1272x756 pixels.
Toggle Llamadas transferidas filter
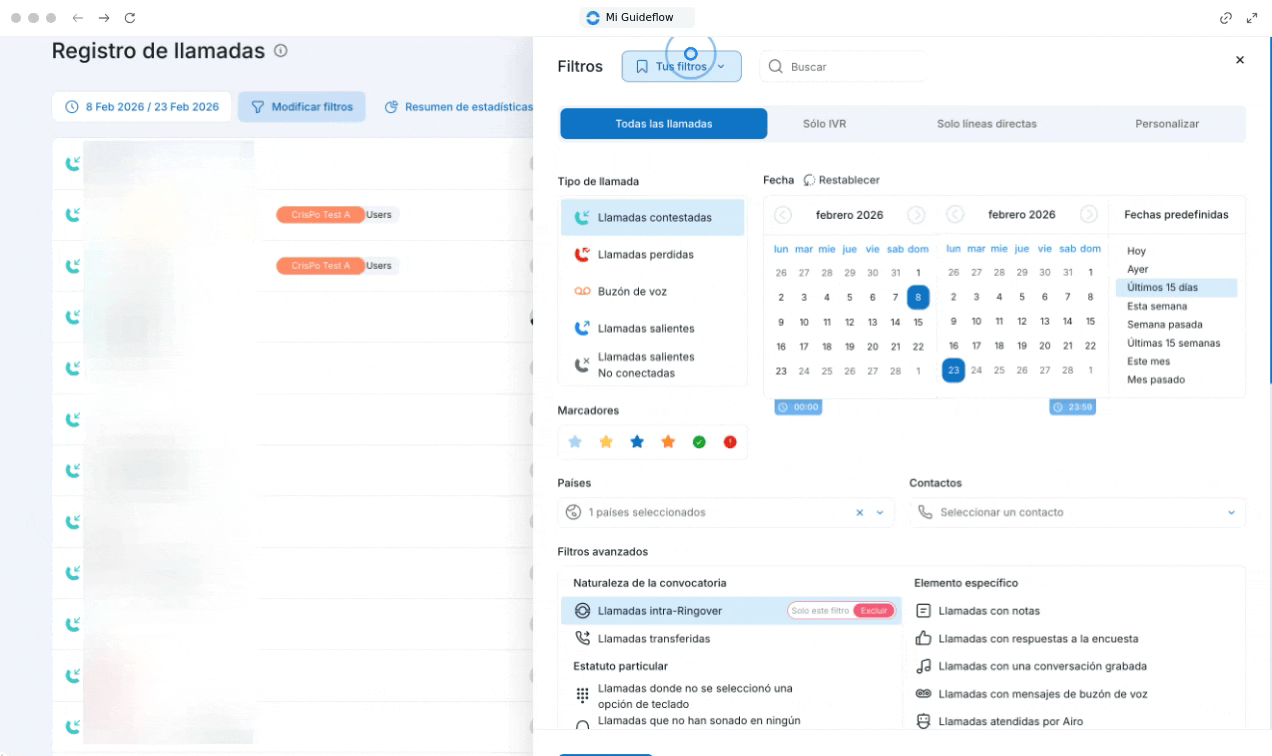pyautogui.click(x=653, y=639)
